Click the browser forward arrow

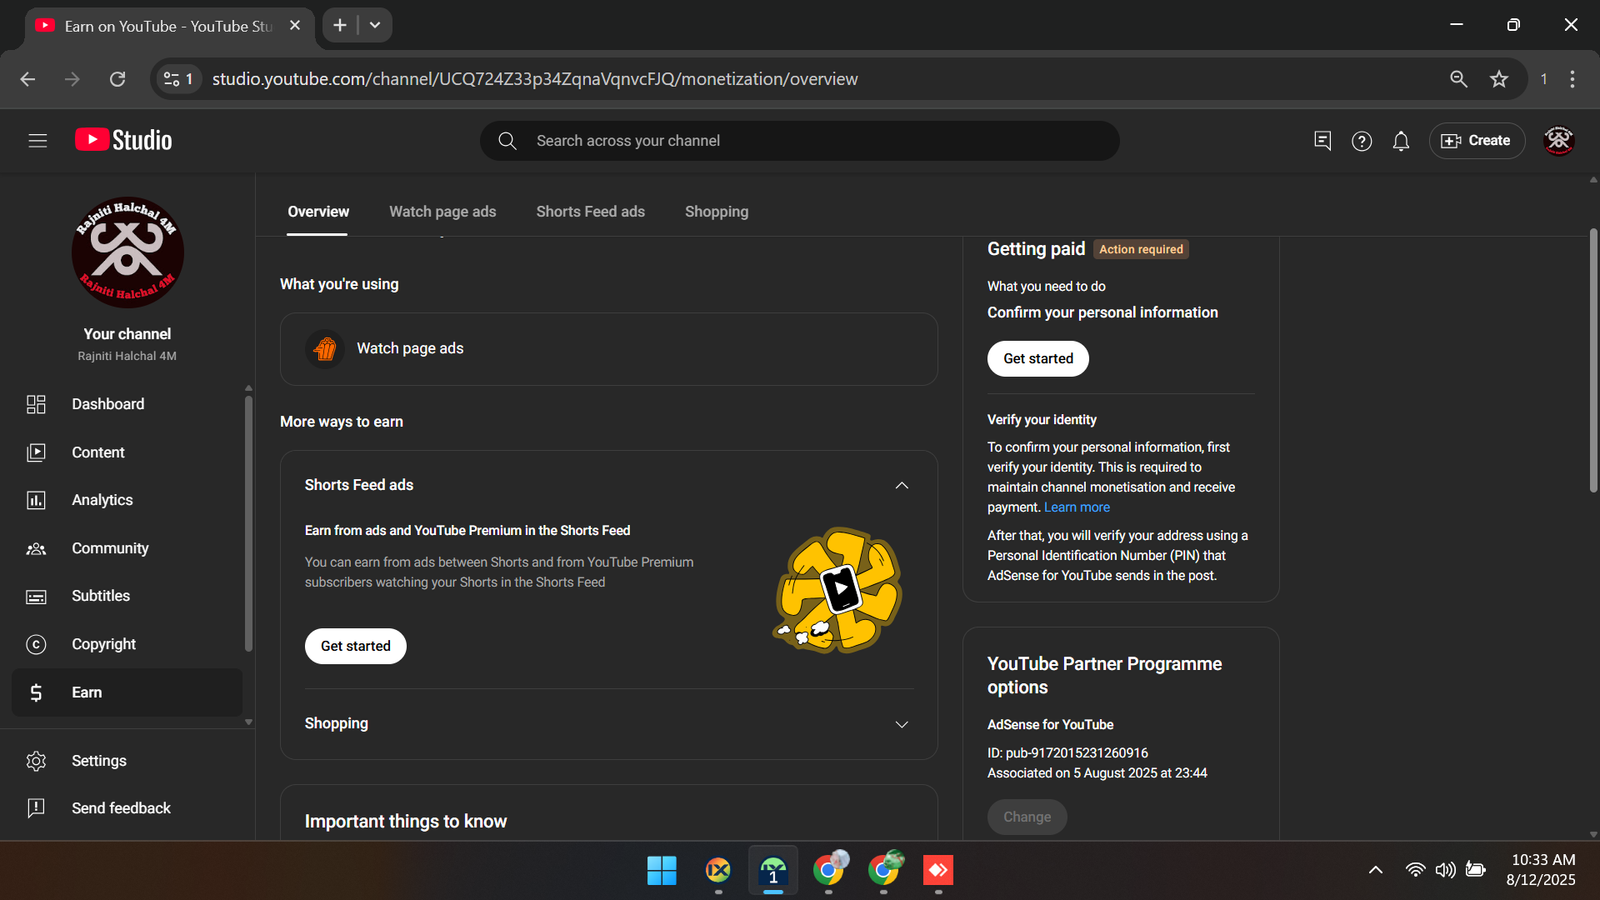[72, 79]
